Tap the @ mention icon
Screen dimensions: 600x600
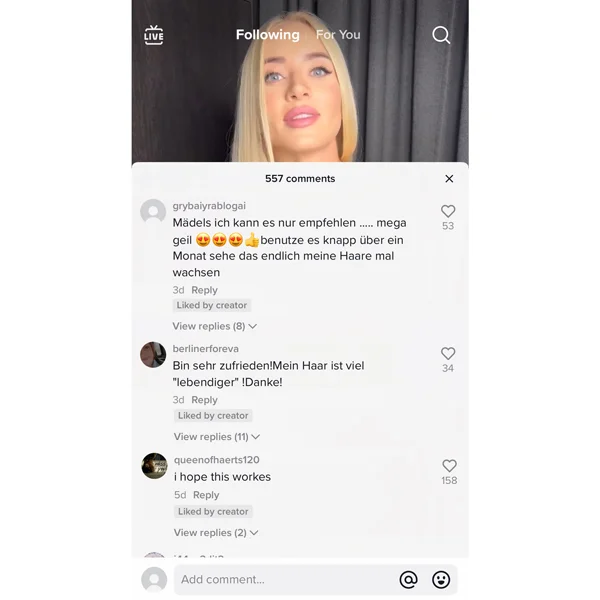pyautogui.click(x=408, y=579)
